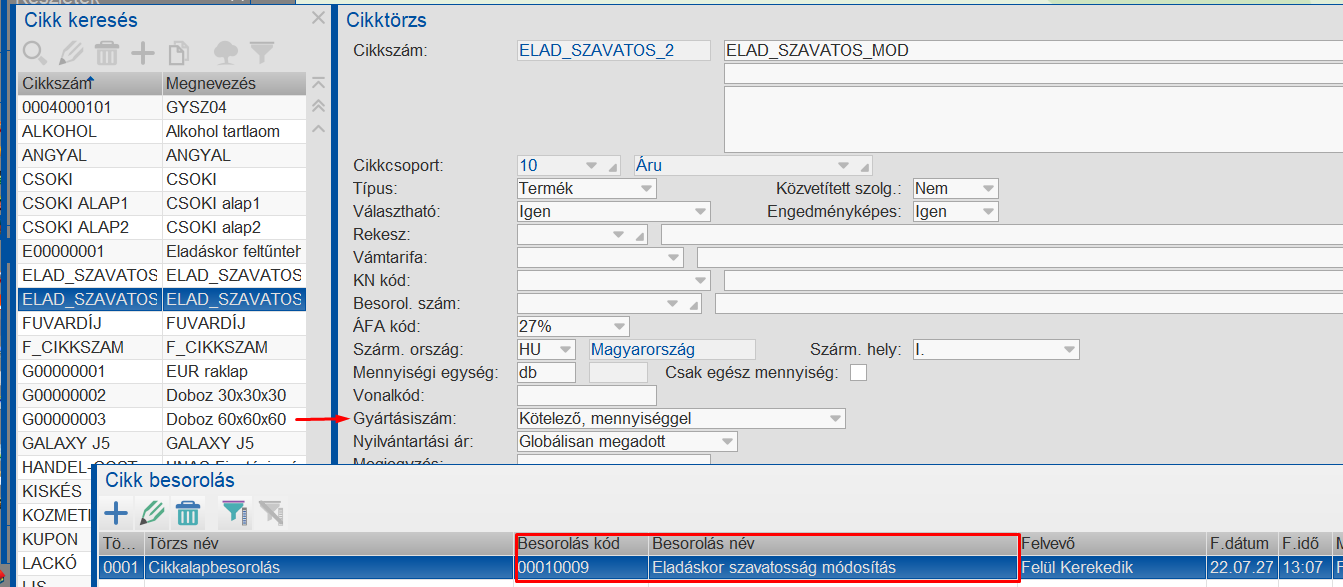Select the ALKOHOL article row
1343x587 pixels.
pos(162,131)
